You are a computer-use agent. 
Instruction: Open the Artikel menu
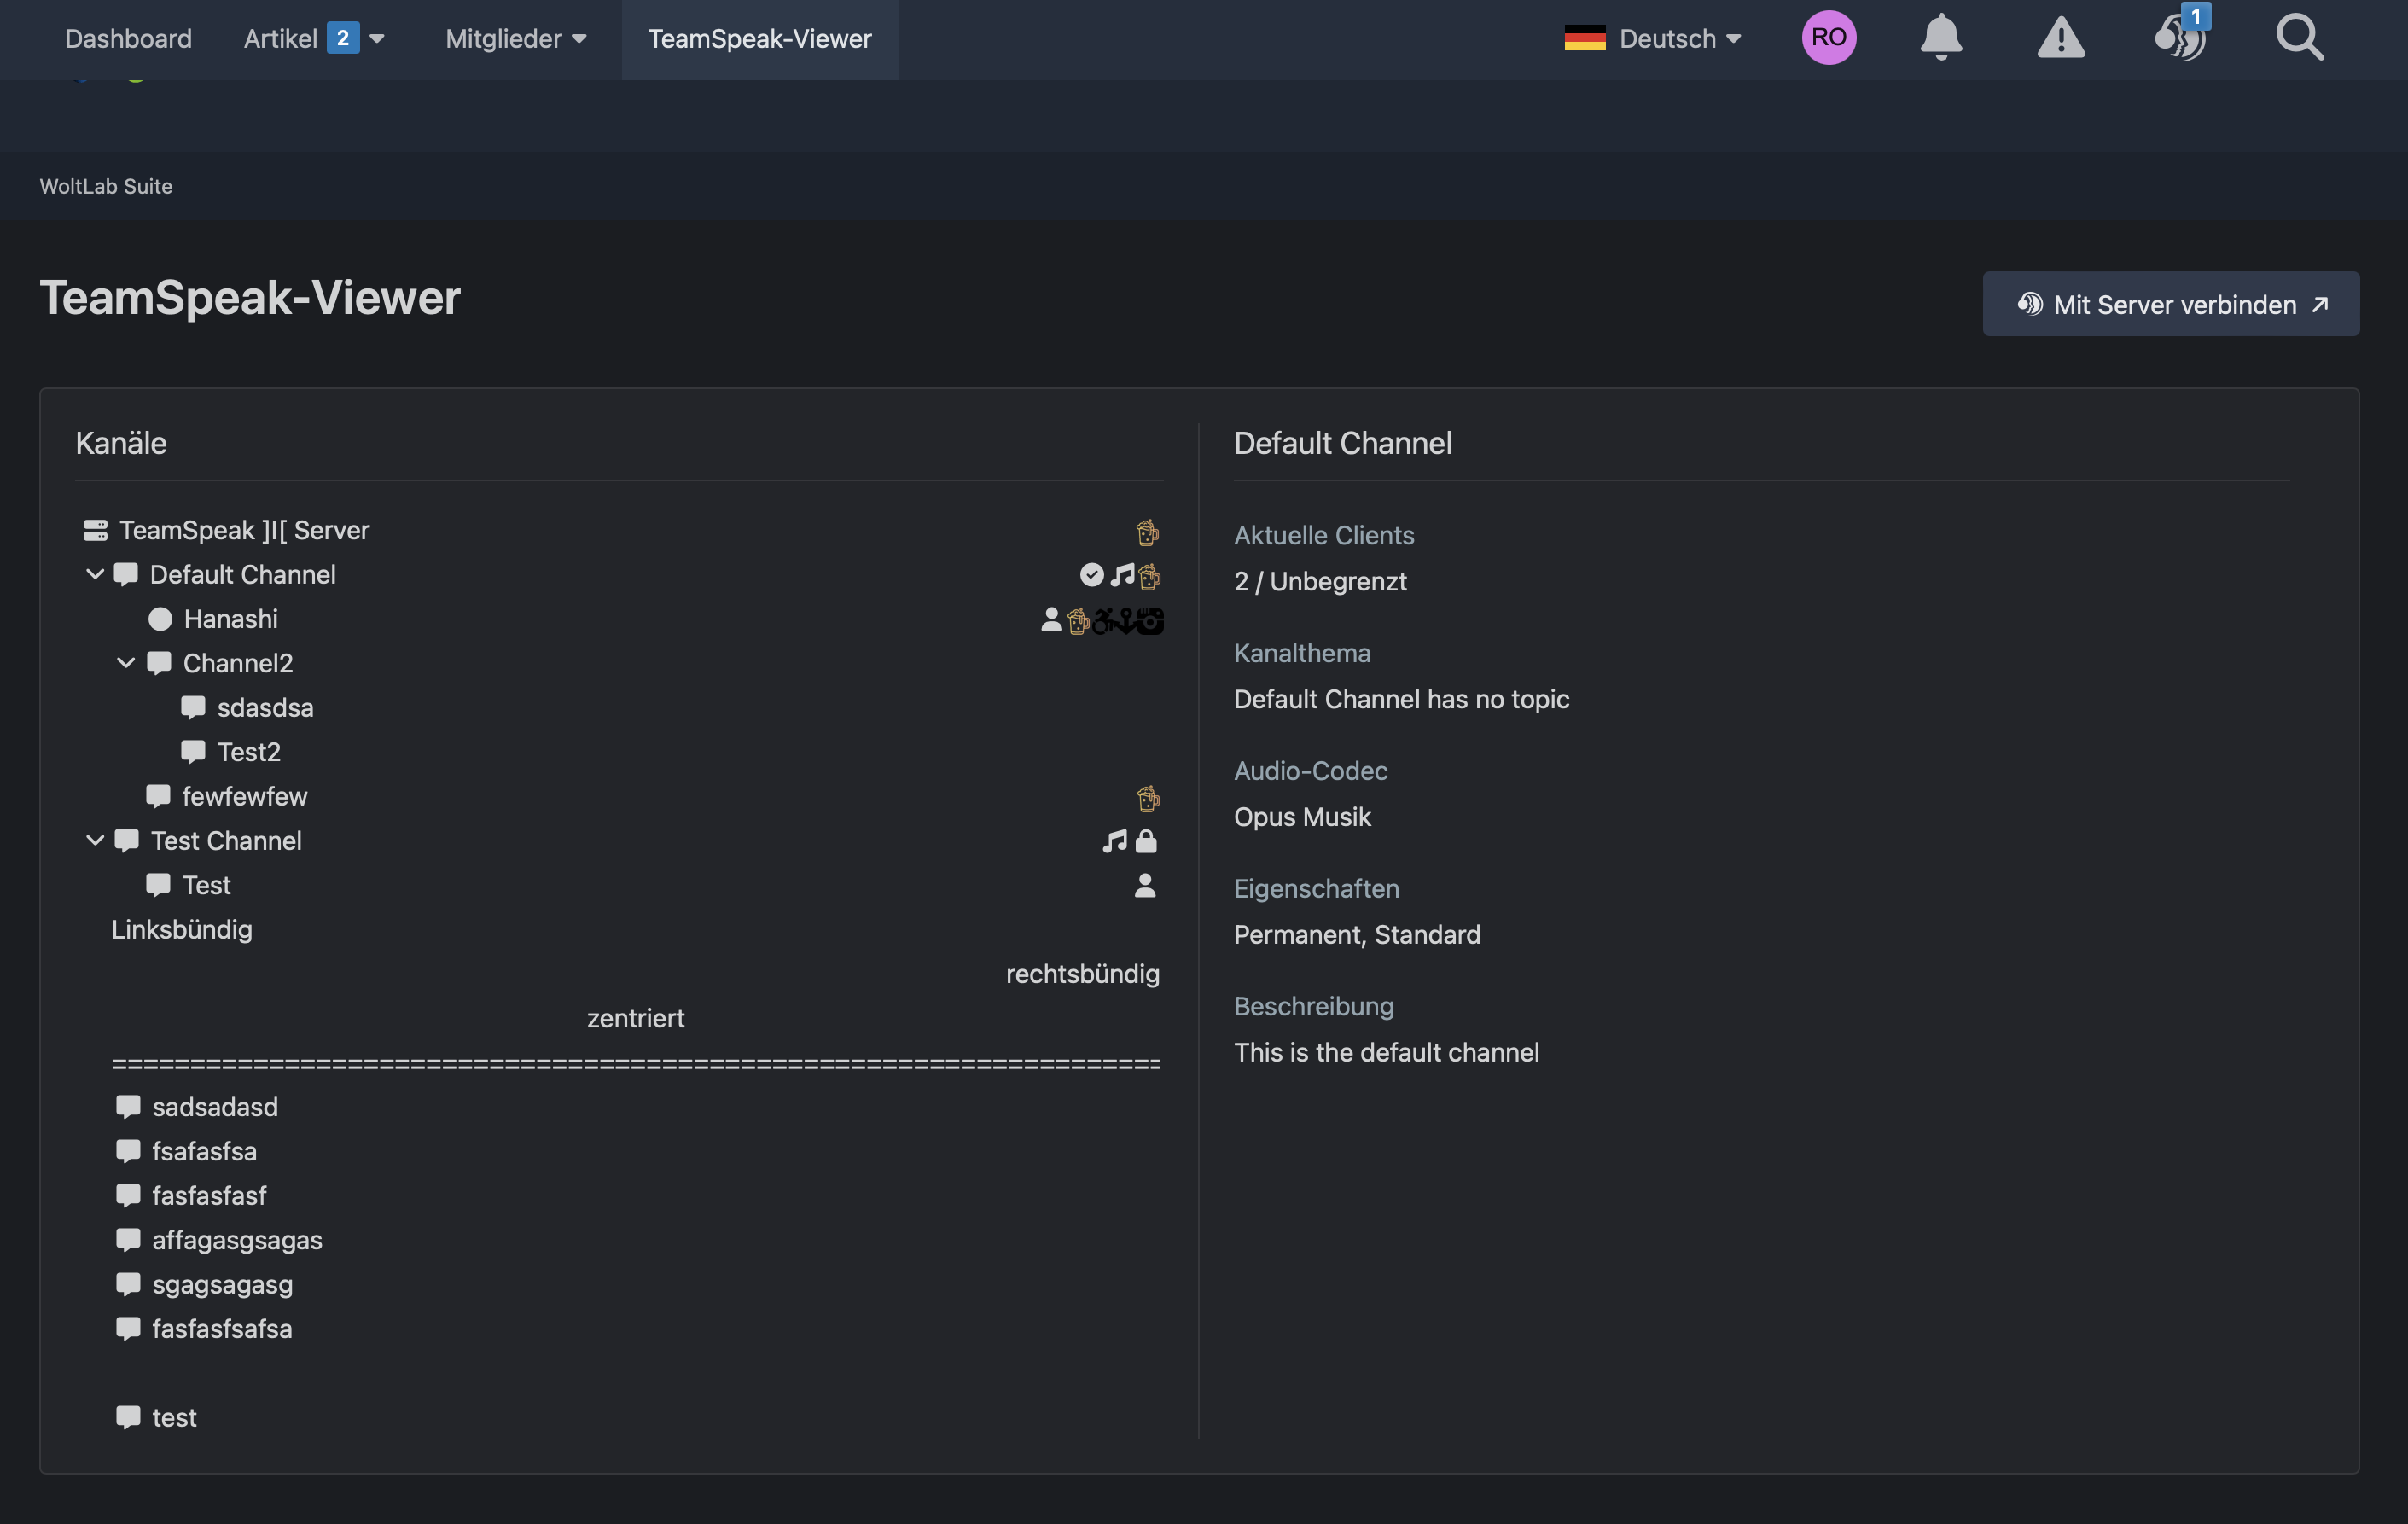pyautogui.click(x=314, y=38)
